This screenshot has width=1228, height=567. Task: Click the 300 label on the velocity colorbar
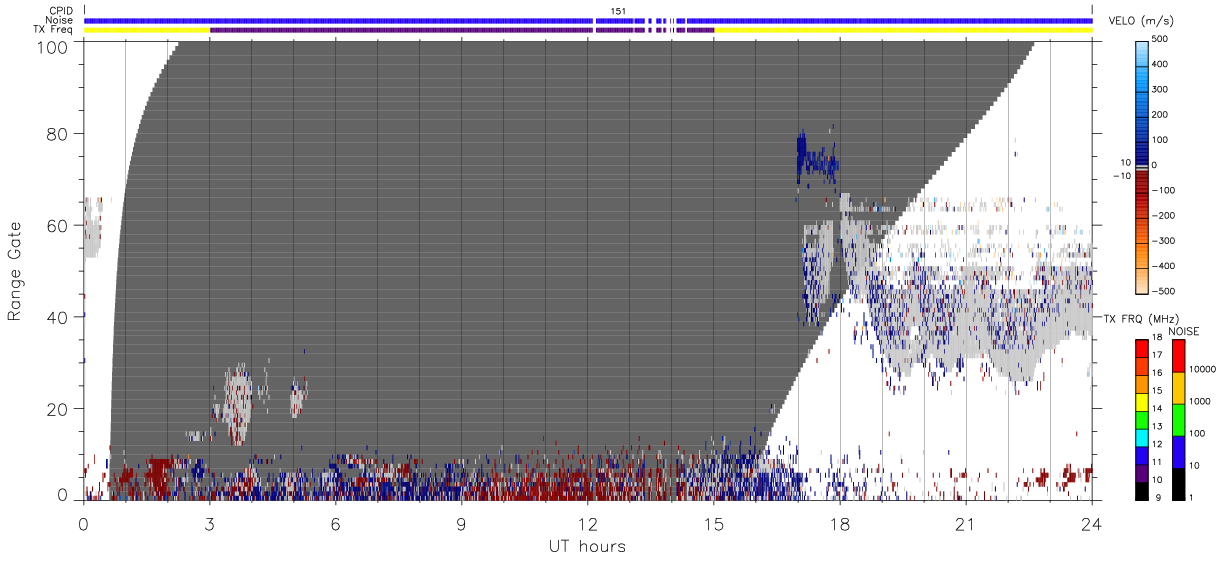(1159, 89)
